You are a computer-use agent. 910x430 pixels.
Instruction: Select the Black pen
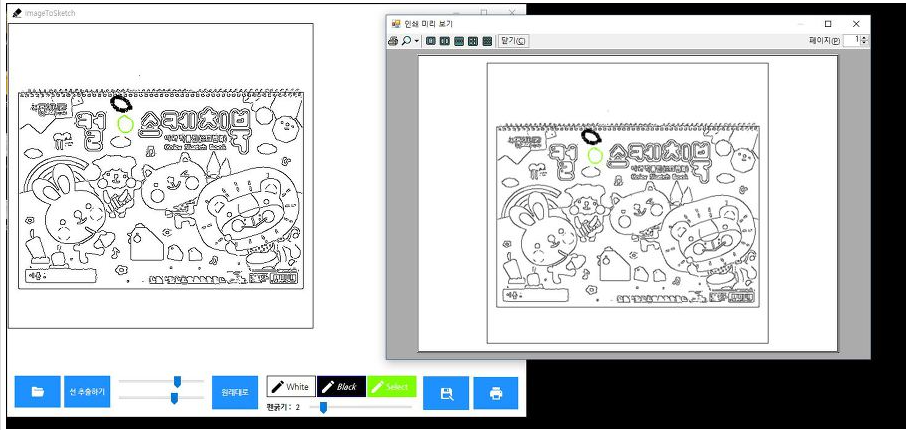click(341, 386)
